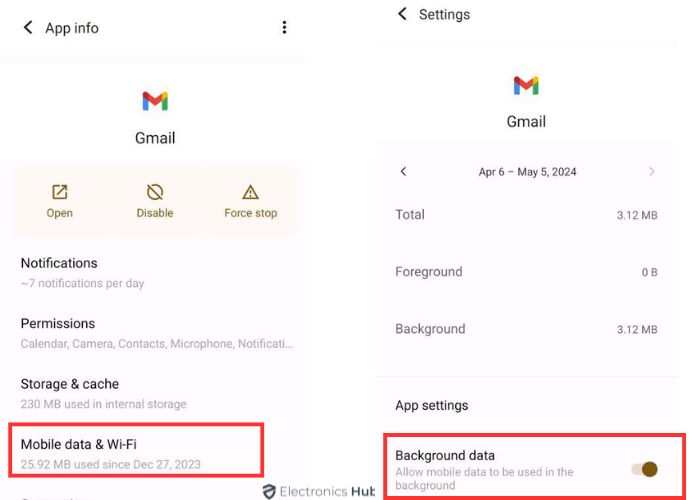Go back from the App info screen
This screenshot has width=700, height=500.
click(28, 28)
